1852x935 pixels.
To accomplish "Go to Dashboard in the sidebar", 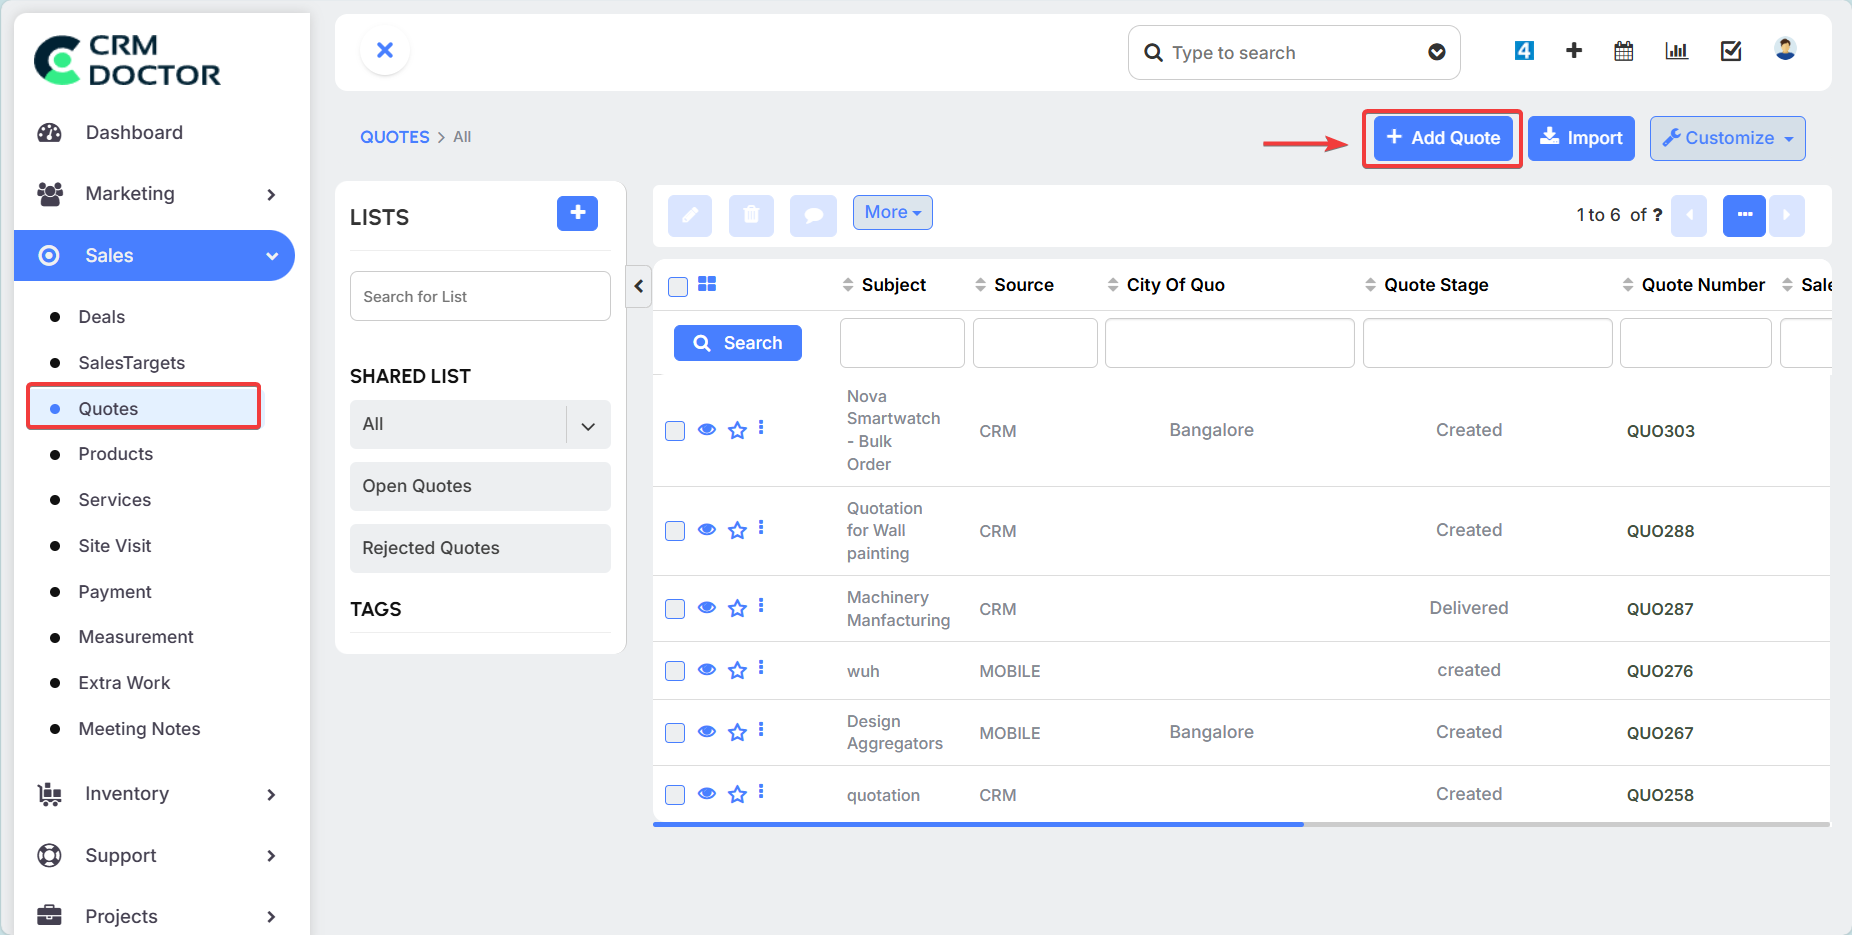I will click(x=134, y=133).
